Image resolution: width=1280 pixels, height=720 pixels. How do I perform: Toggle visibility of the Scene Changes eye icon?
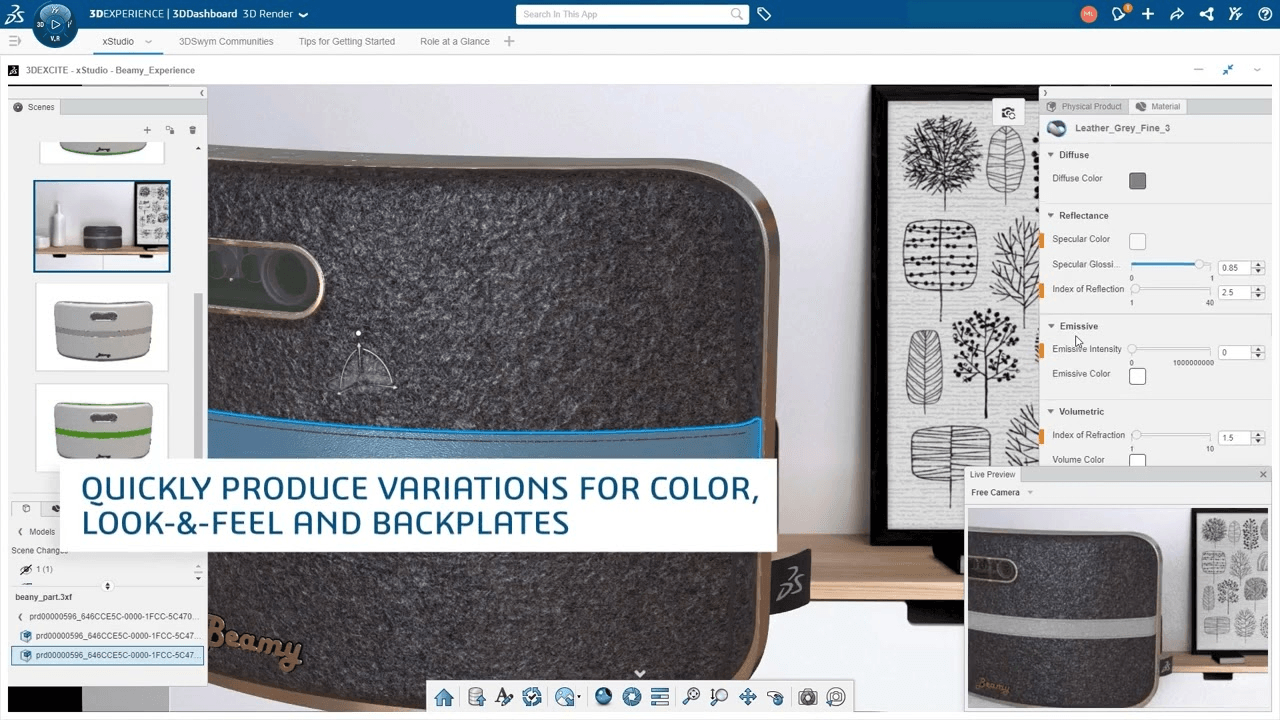24,569
